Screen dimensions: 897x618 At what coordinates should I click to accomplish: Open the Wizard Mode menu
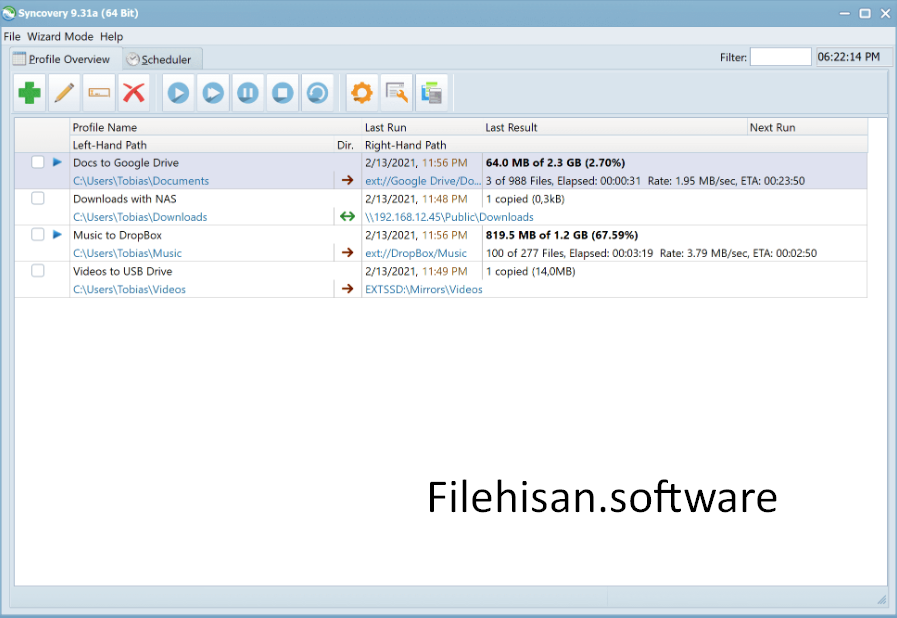point(60,36)
